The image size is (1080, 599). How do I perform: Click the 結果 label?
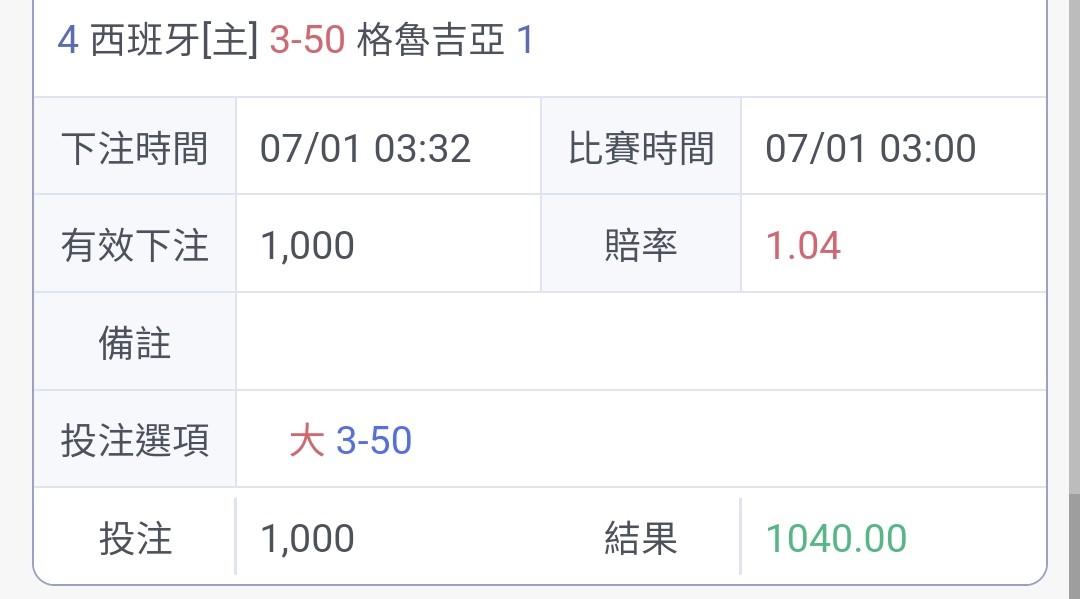641,538
